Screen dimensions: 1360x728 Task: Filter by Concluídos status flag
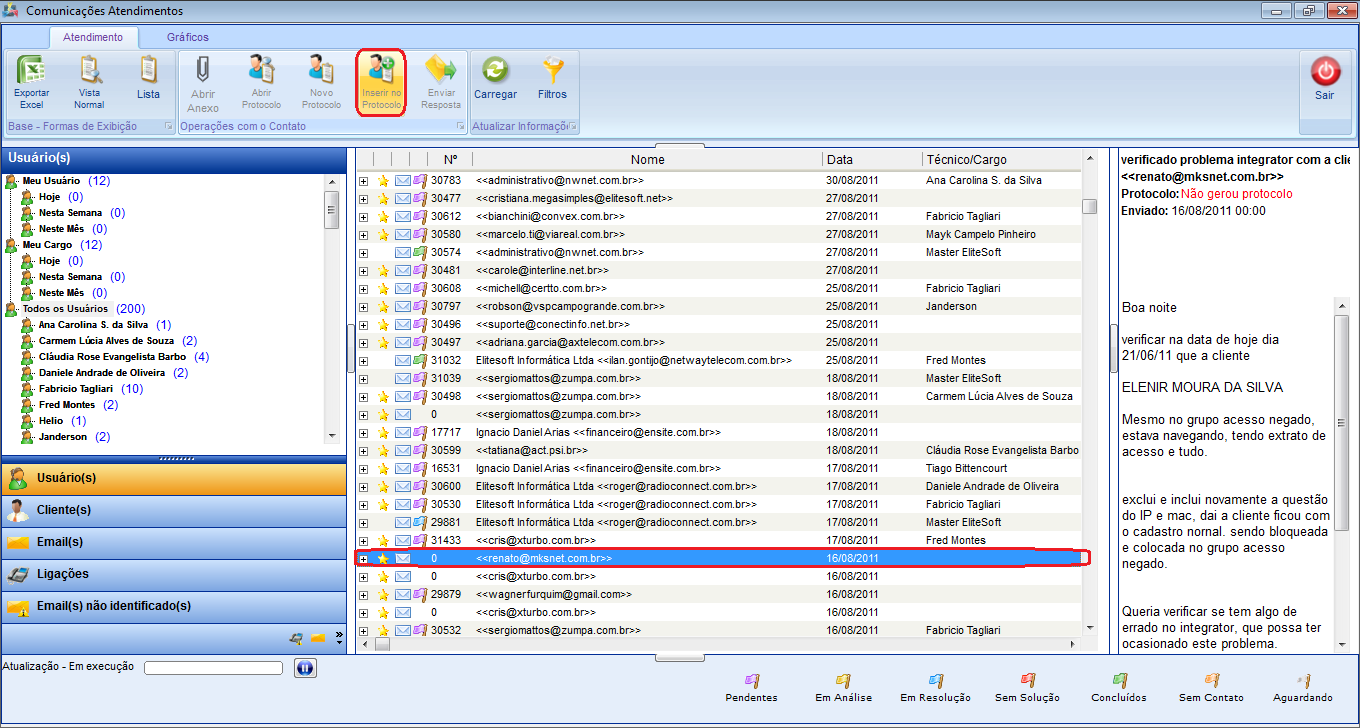click(1119, 681)
